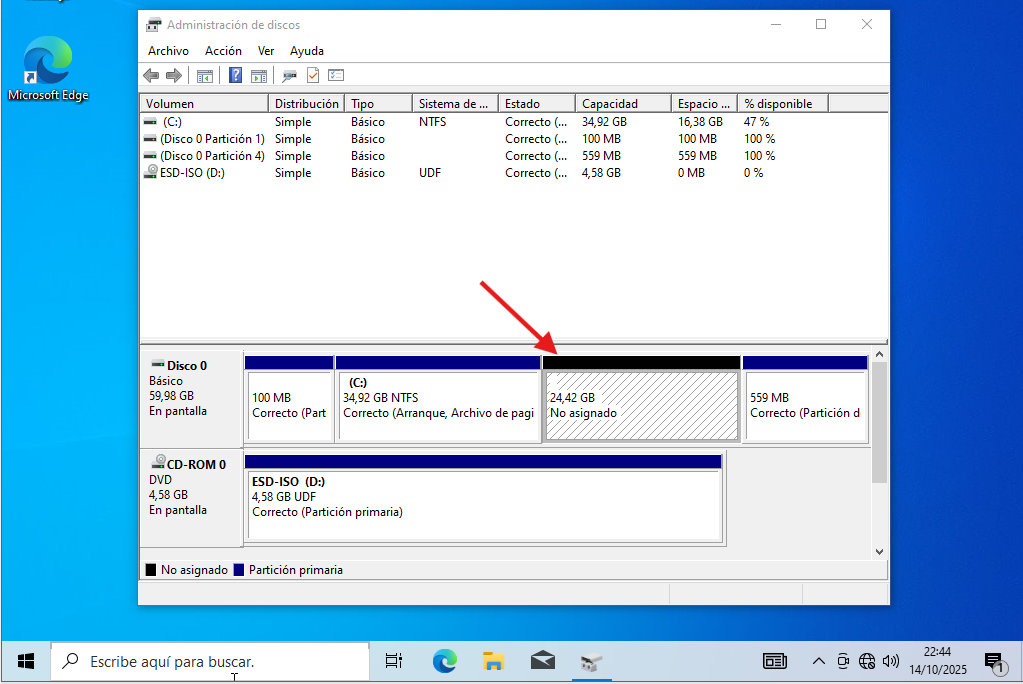This screenshot has width=1023, height=684.
Task: Show hidden system tray icons
Action: [818, 661]
